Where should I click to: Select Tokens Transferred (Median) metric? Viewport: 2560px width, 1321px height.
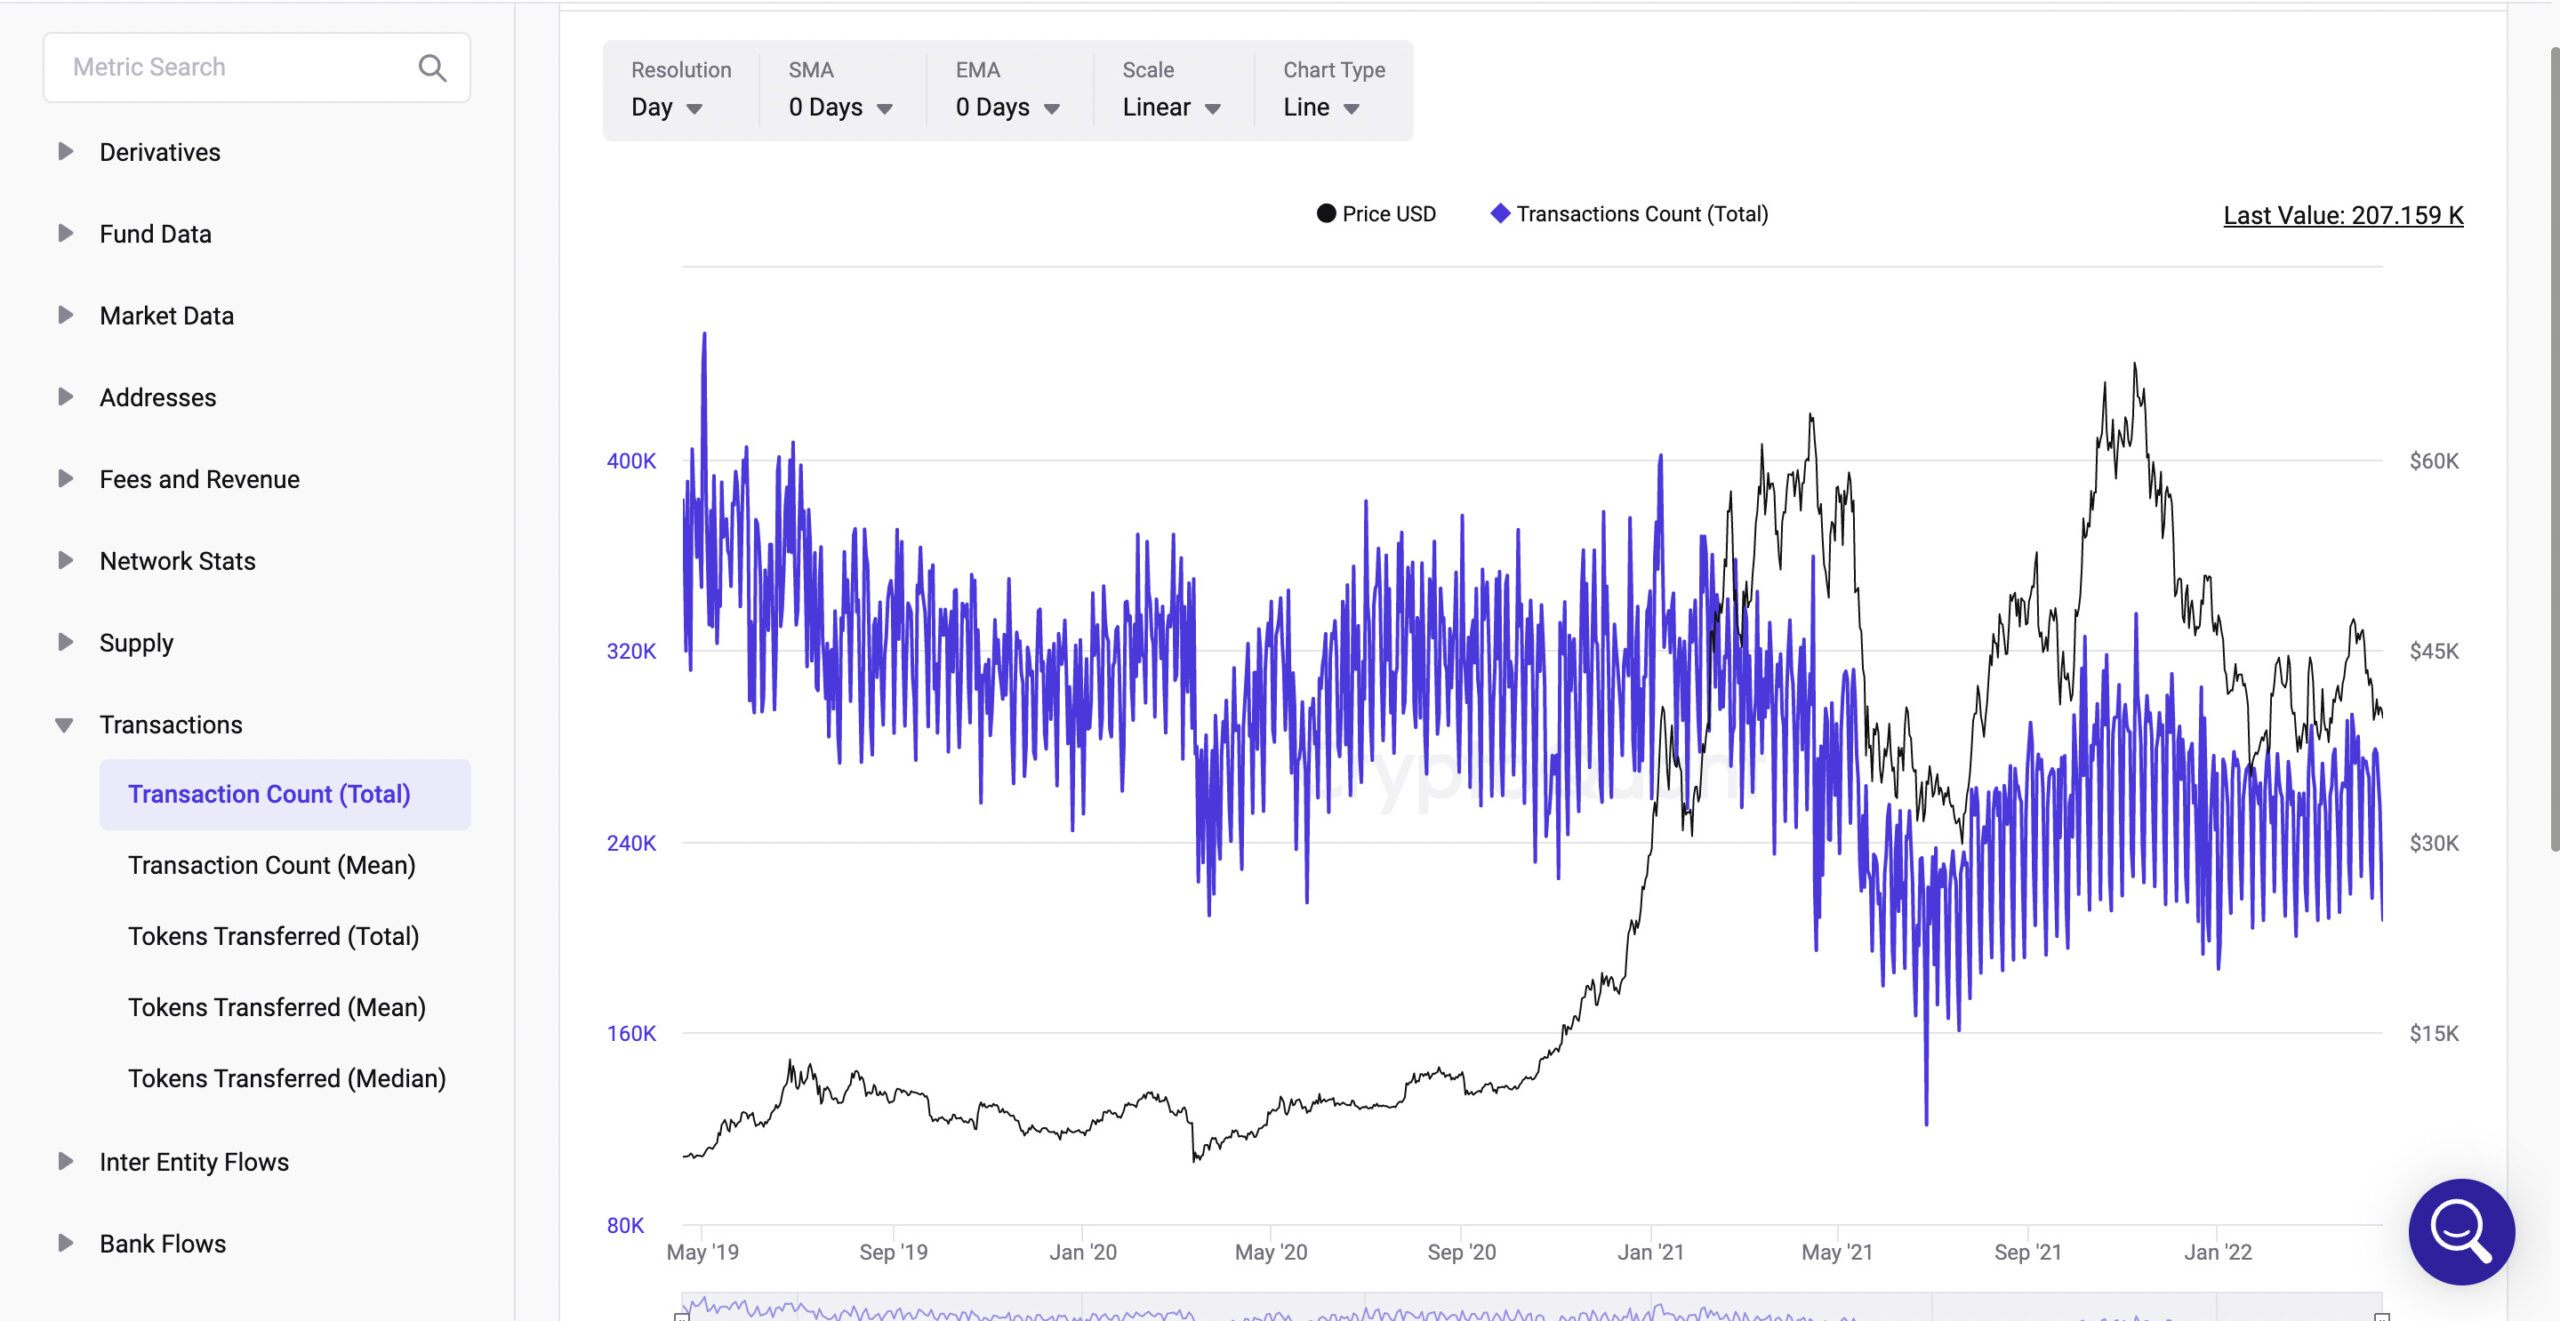click(x=287, y=1078)
